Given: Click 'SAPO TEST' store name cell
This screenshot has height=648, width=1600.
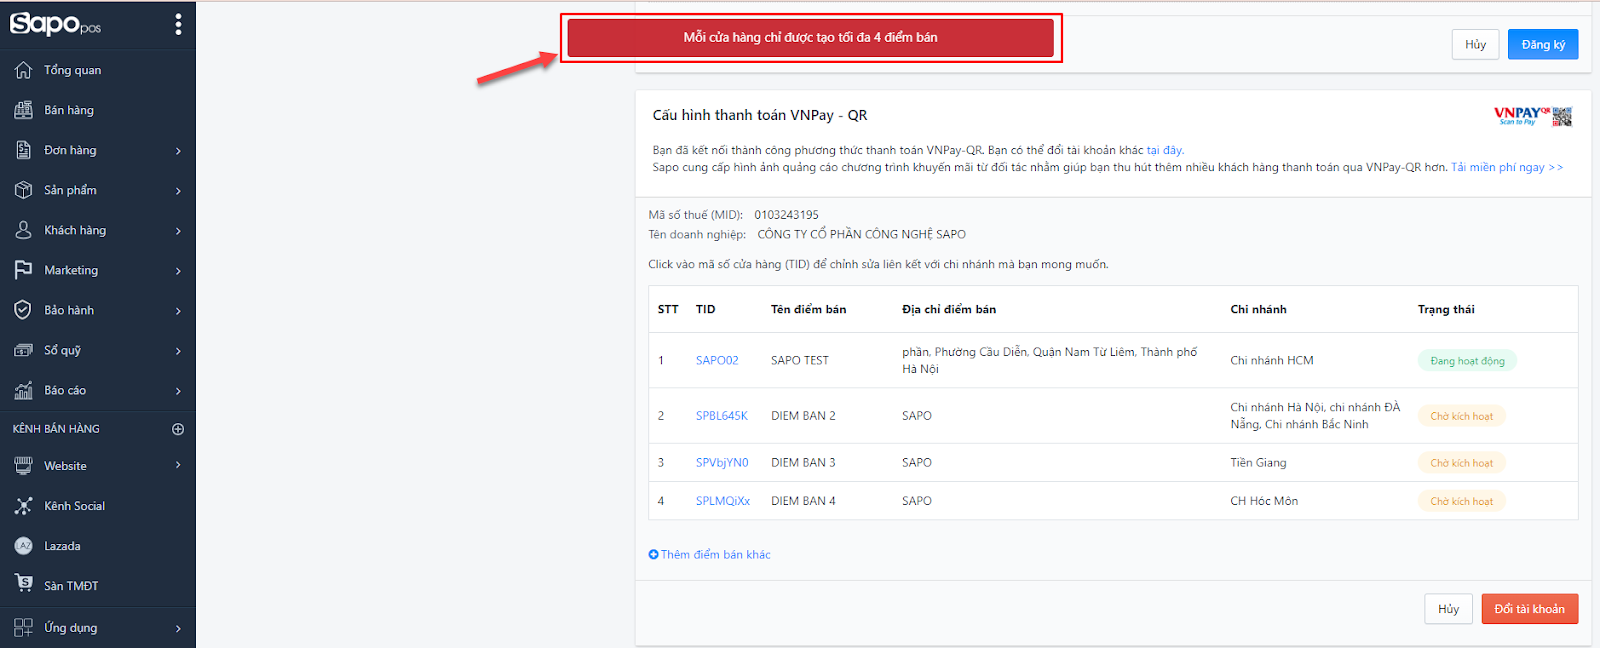Looking at the screenshot, I should [800, 360].
